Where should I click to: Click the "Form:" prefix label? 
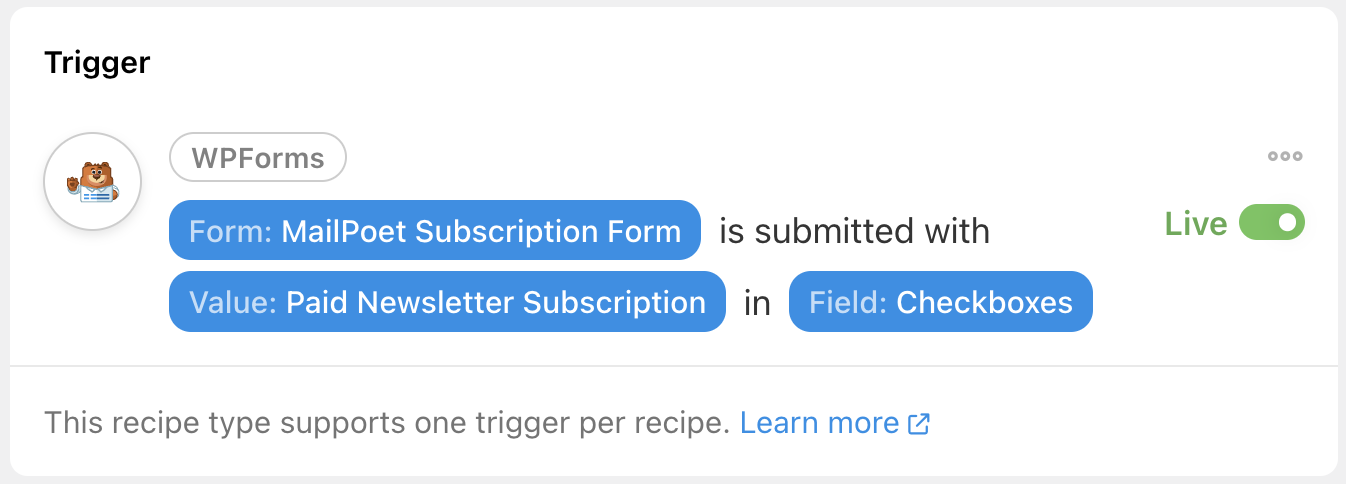point(231,232)
